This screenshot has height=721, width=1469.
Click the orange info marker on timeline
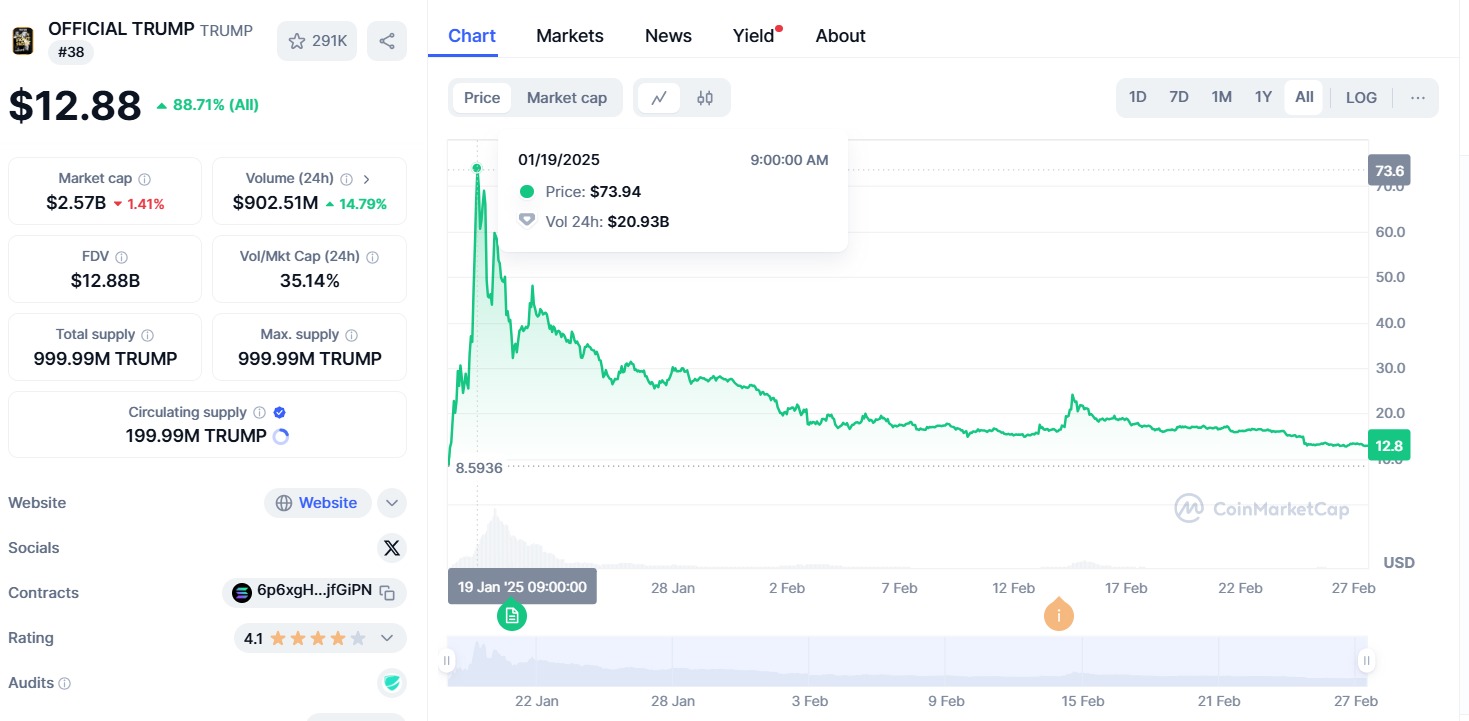[1058, 615]
